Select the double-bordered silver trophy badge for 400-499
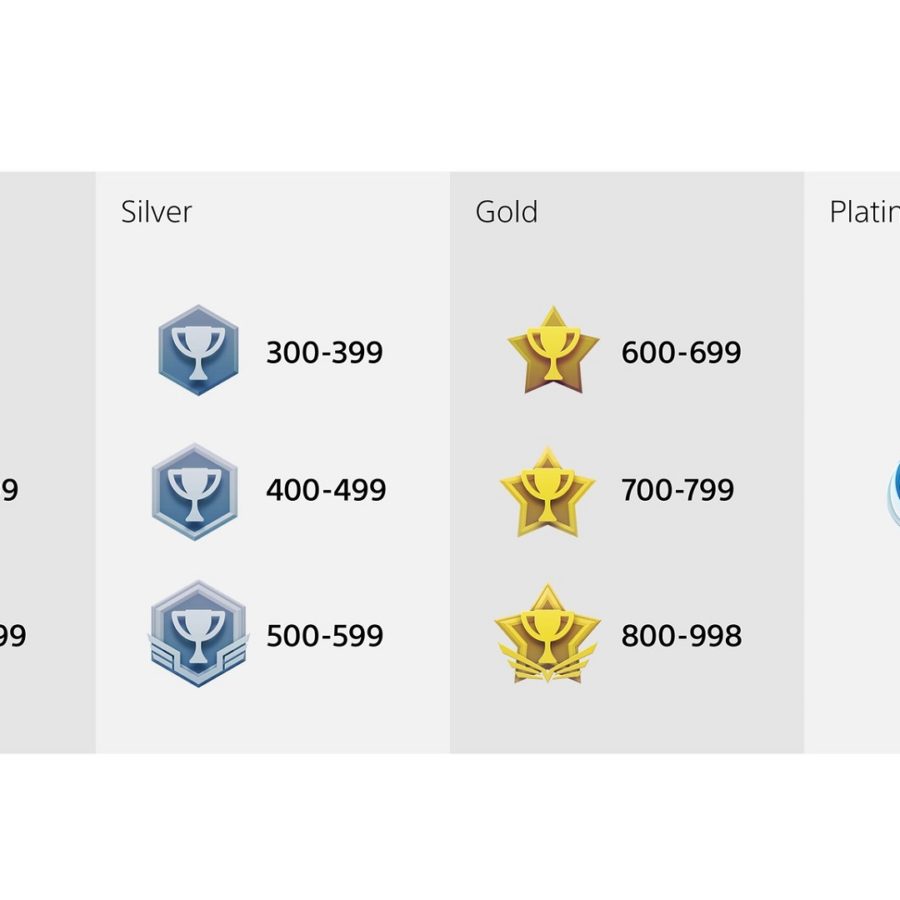This screenshot has width=900, height=900. pyautogui.click(x=195, y=492)
